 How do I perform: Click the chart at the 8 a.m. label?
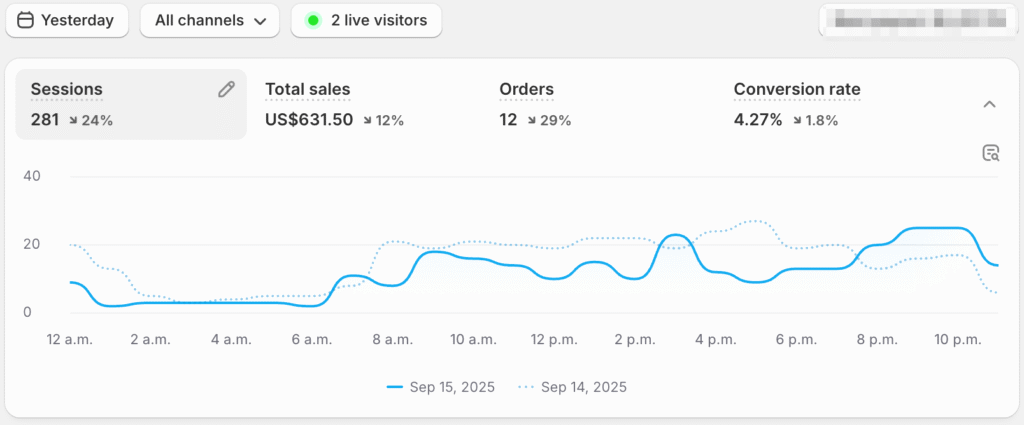[390, 340]
